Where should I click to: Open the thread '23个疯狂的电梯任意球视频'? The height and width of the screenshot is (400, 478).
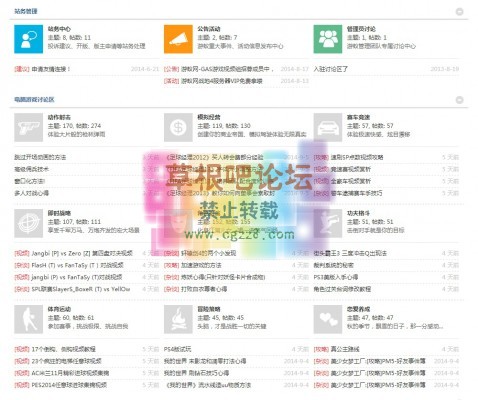tap(66, 361)
